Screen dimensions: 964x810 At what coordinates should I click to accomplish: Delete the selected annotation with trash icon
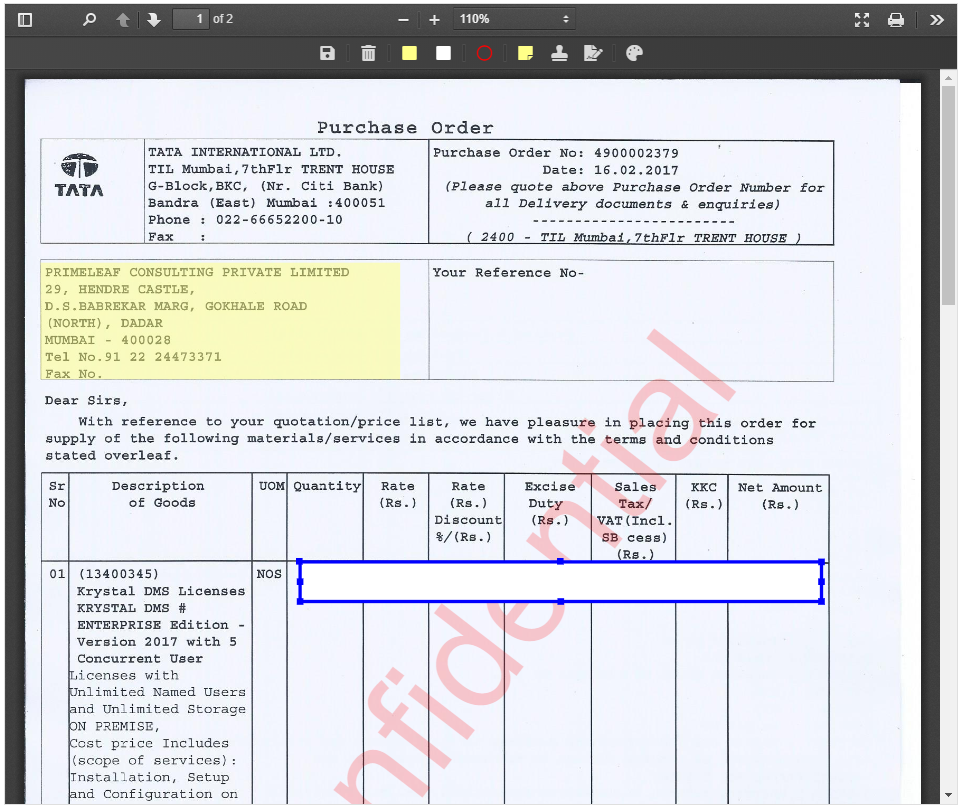[368, 53]
